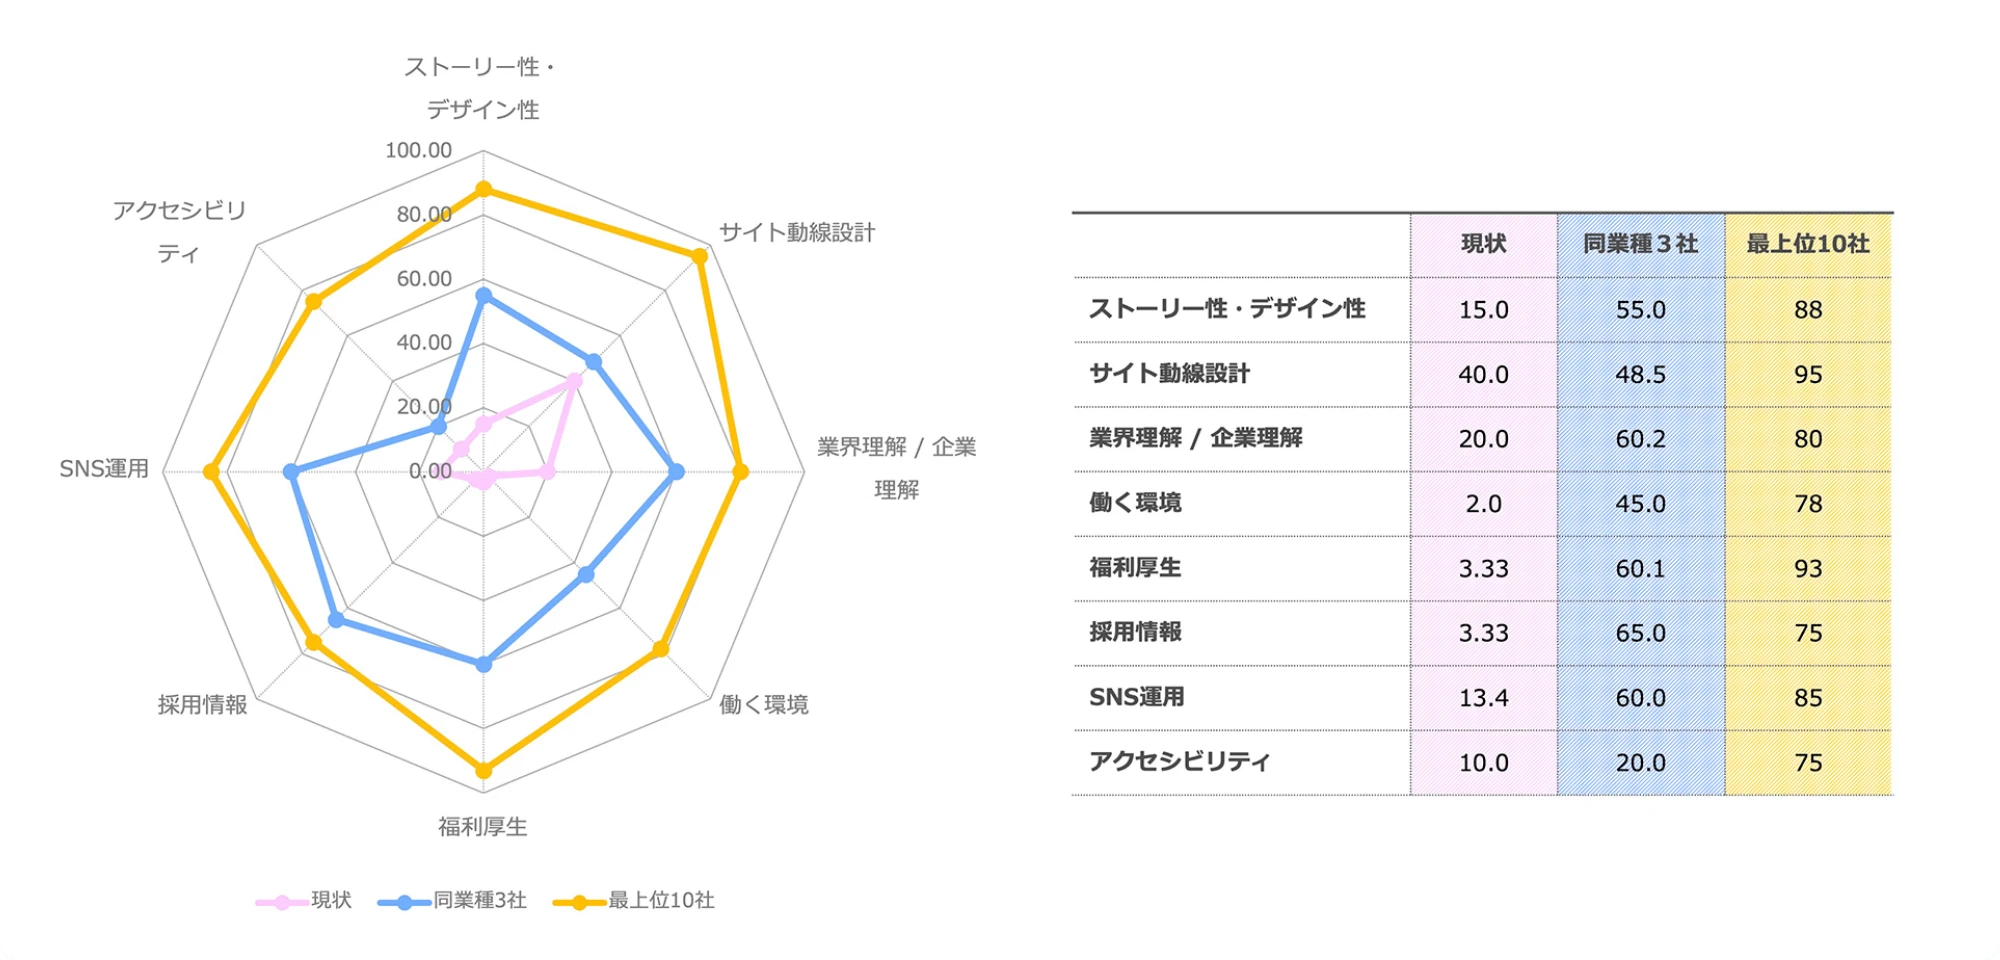Click the blue data point on 業界理解 axis

point(677,472)
